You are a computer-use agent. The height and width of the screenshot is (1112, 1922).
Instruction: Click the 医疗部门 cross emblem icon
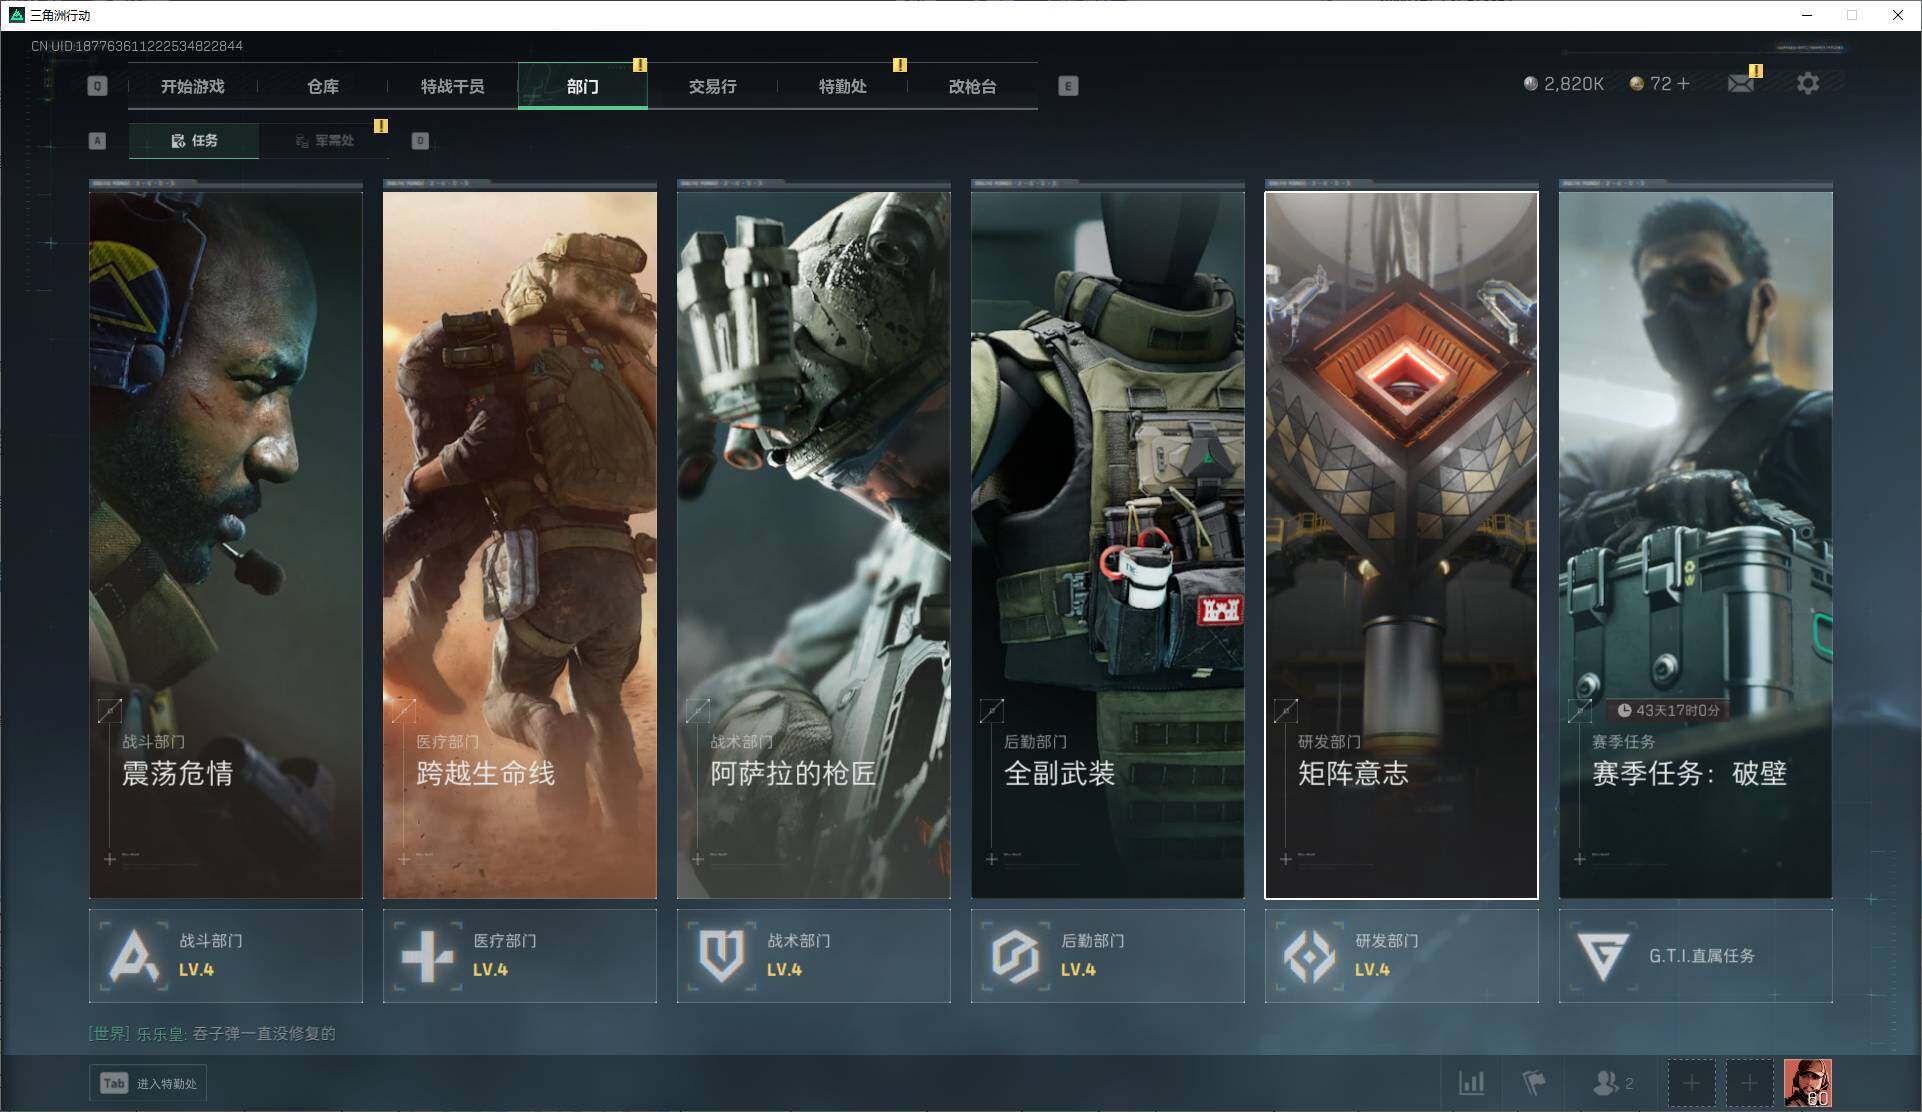click(x=428, y=956)
